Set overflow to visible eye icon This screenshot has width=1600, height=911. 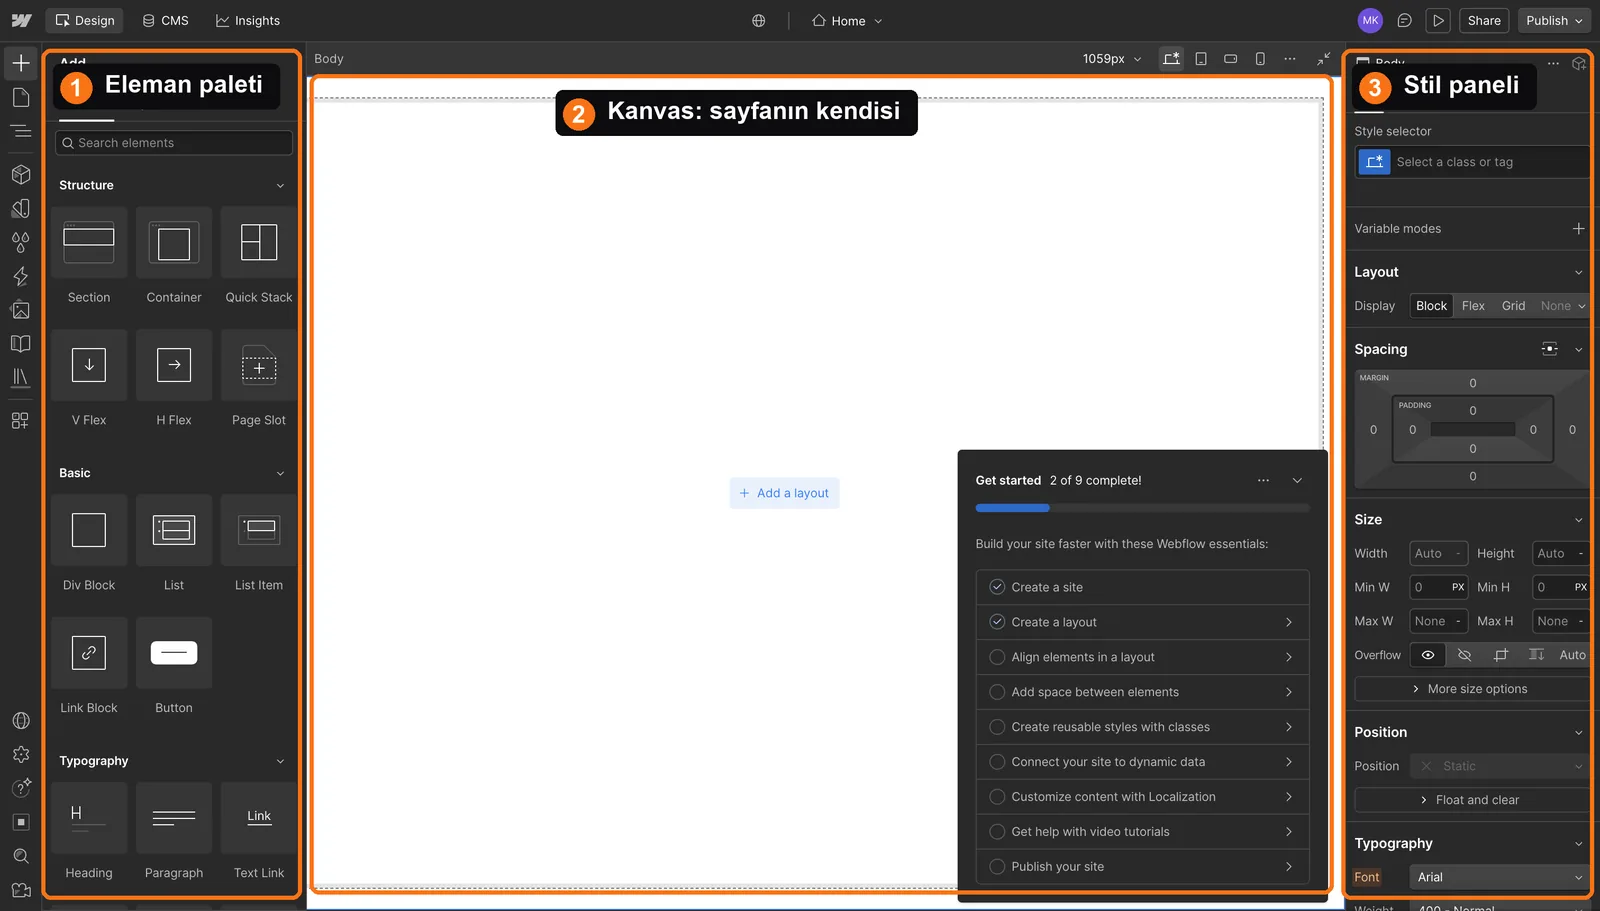[1428, 655]
